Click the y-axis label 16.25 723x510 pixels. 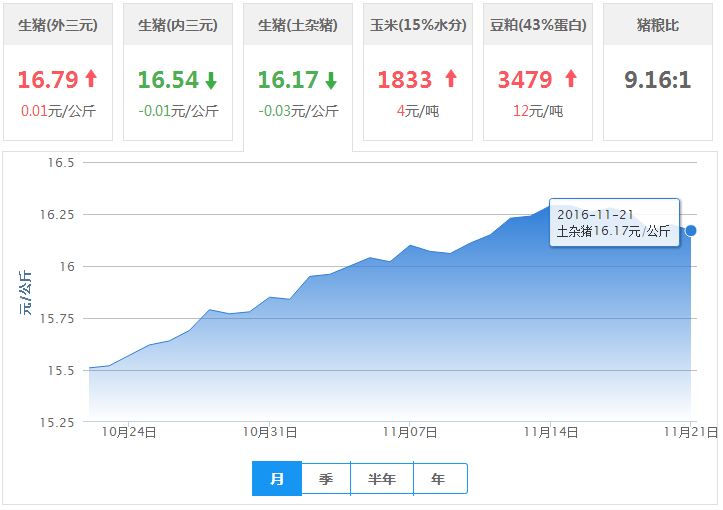coord(57,214)
